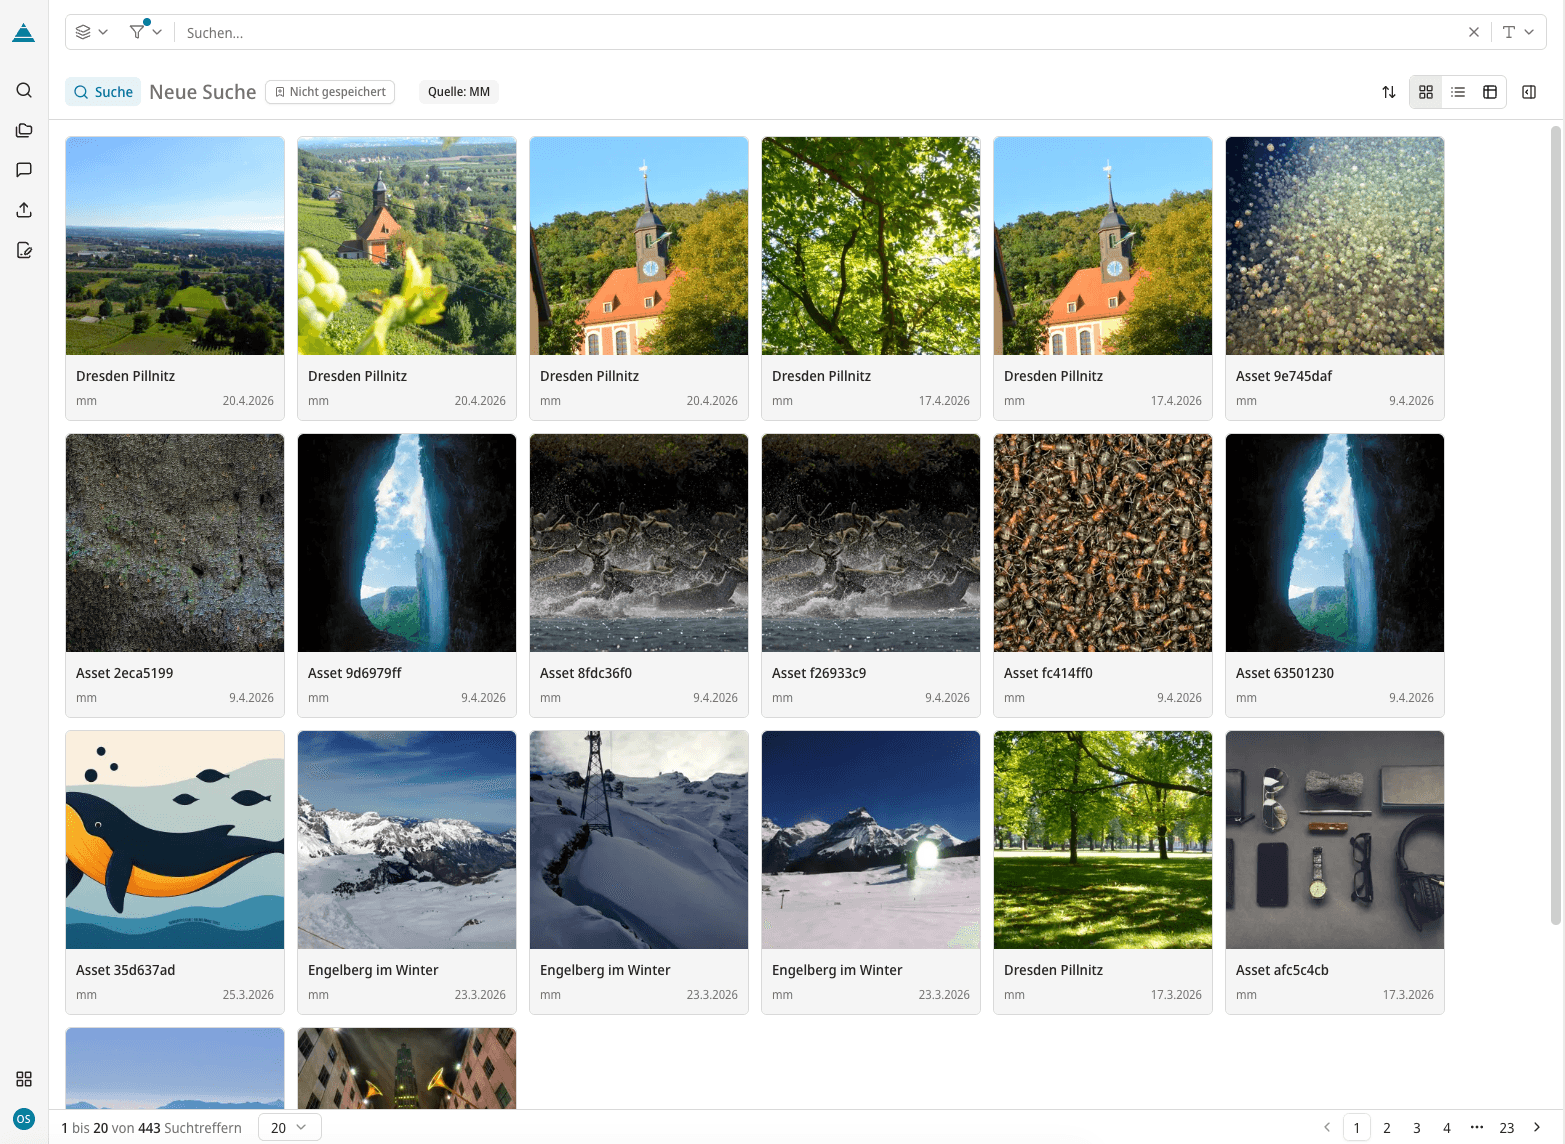Open the Asset 8fdc36f0 thumbnail
Image resolution: width=1565 pixels, height=1144 pixels.
point(639,543)
